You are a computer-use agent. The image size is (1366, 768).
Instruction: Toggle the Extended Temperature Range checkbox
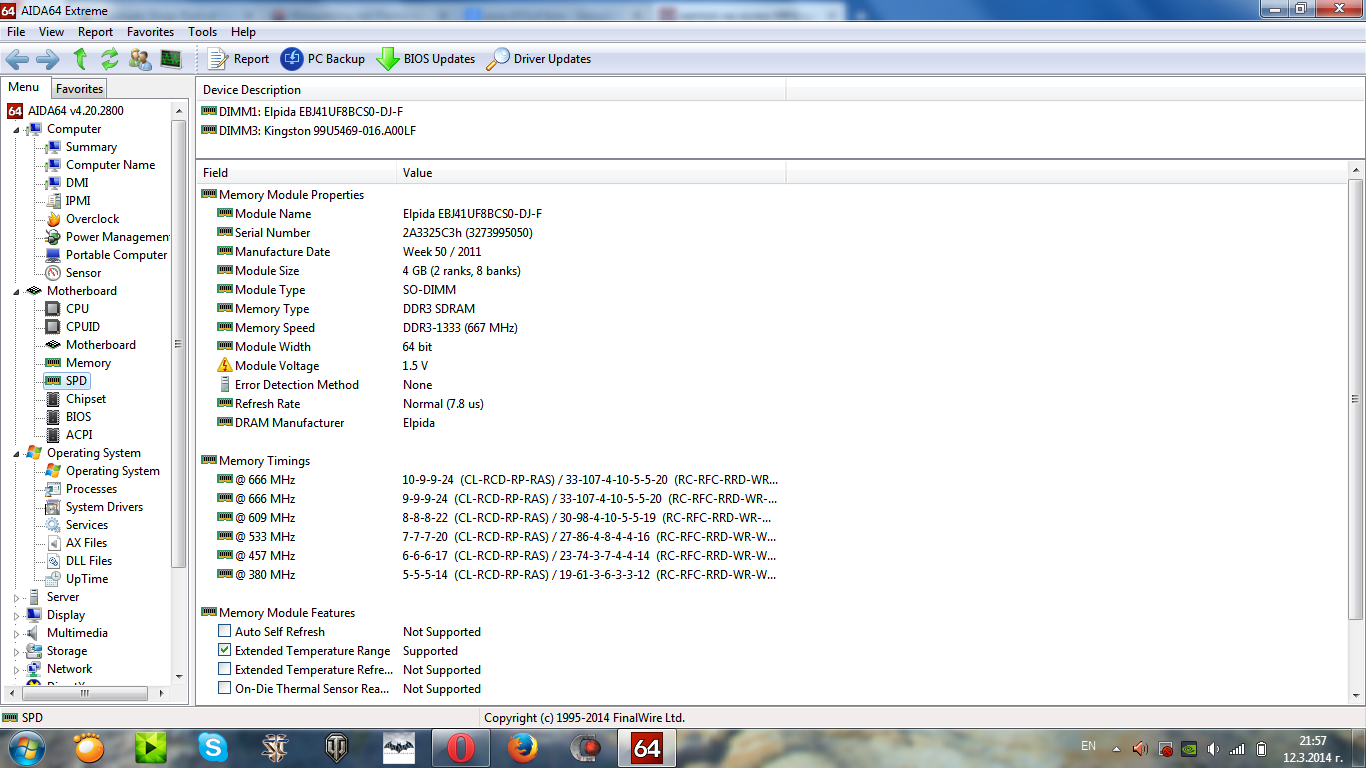(x=225, y=651)
